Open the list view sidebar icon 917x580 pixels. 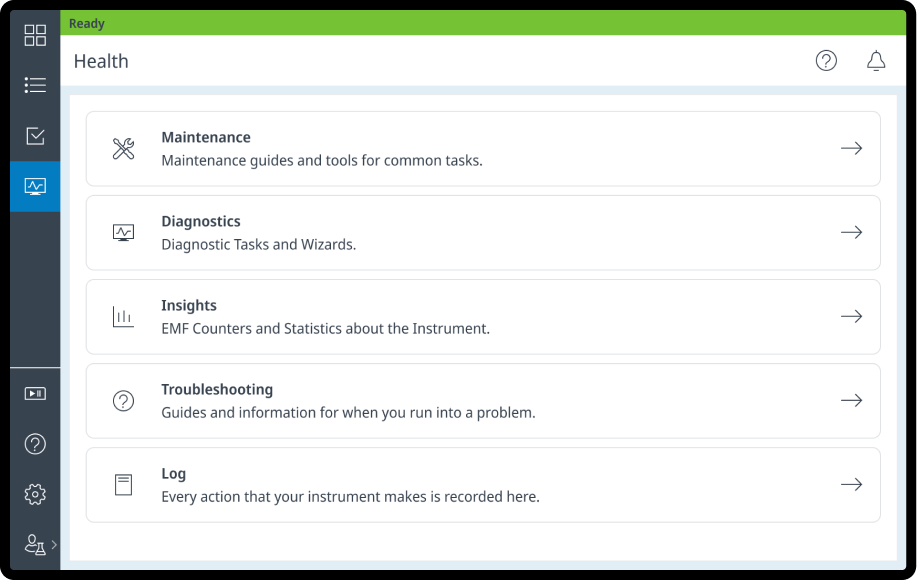pyautogui.click(x=35, y=86)
